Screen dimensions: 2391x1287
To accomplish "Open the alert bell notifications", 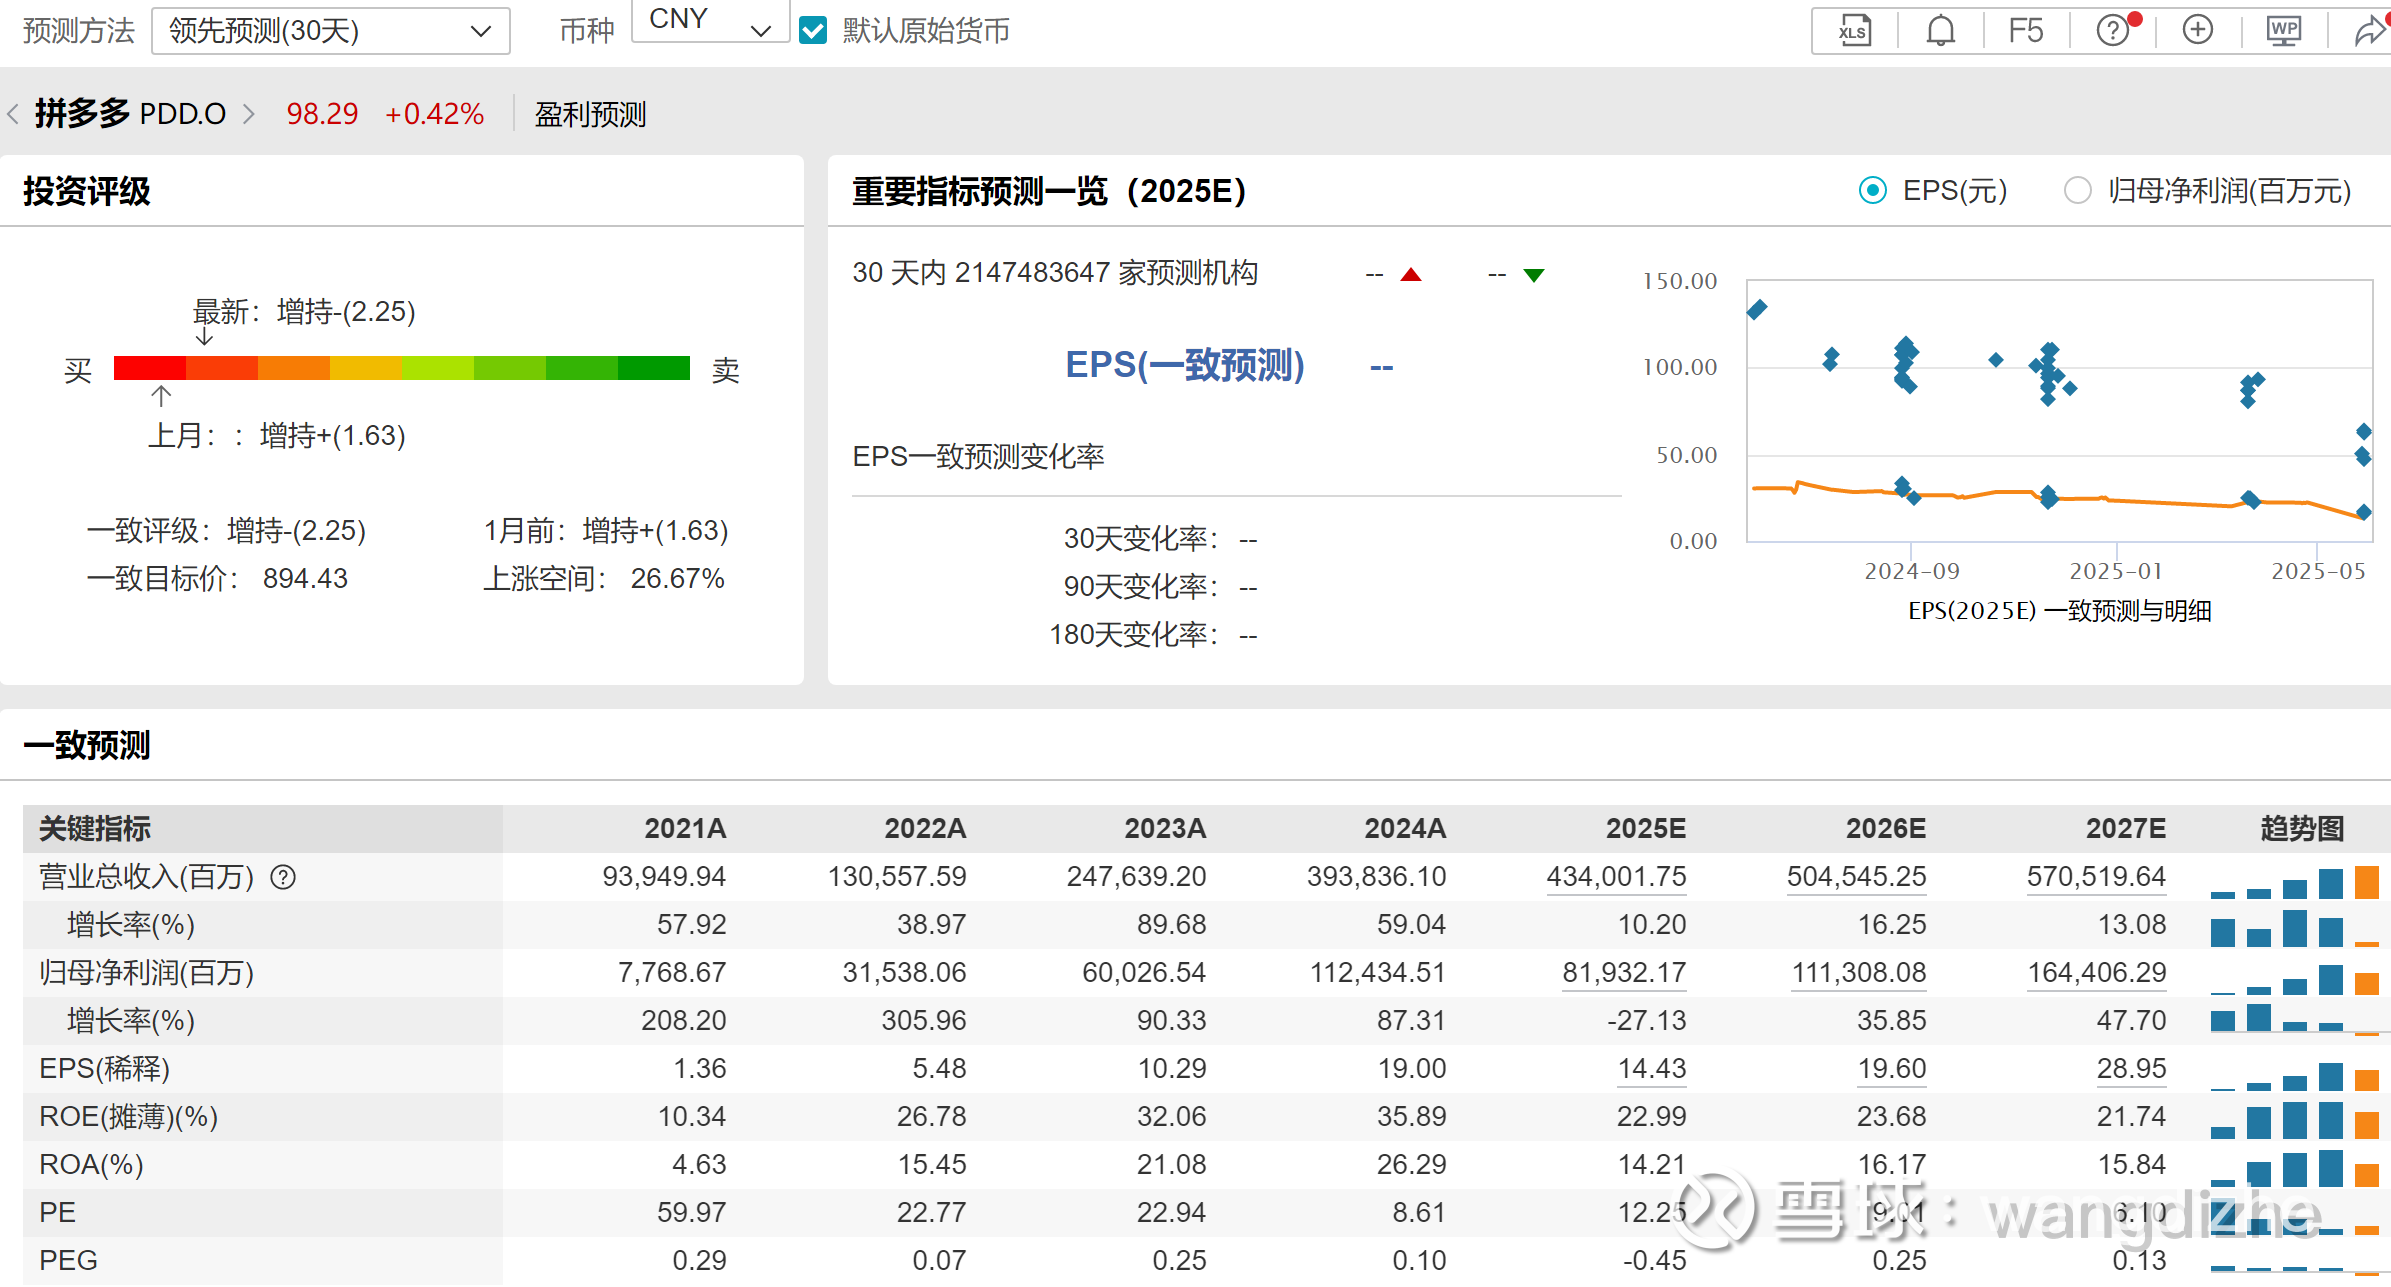I will [1940, 31].
